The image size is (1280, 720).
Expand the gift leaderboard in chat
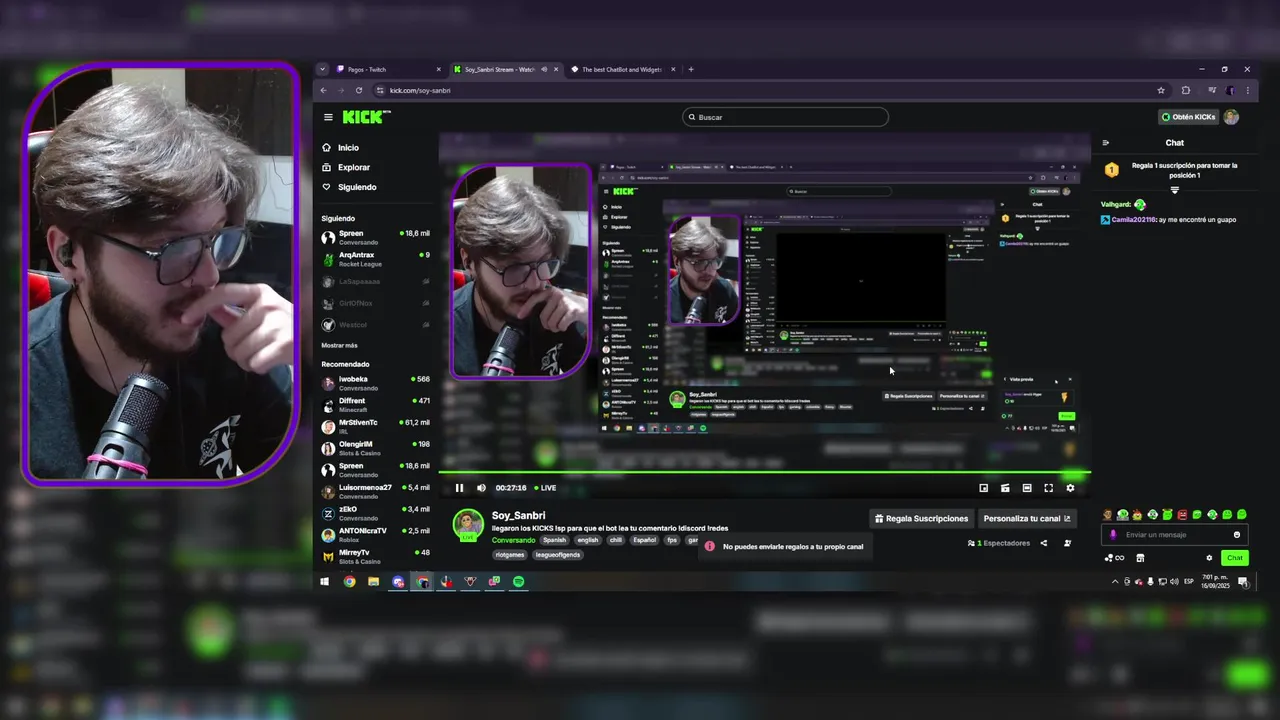tap(1175, 190)
